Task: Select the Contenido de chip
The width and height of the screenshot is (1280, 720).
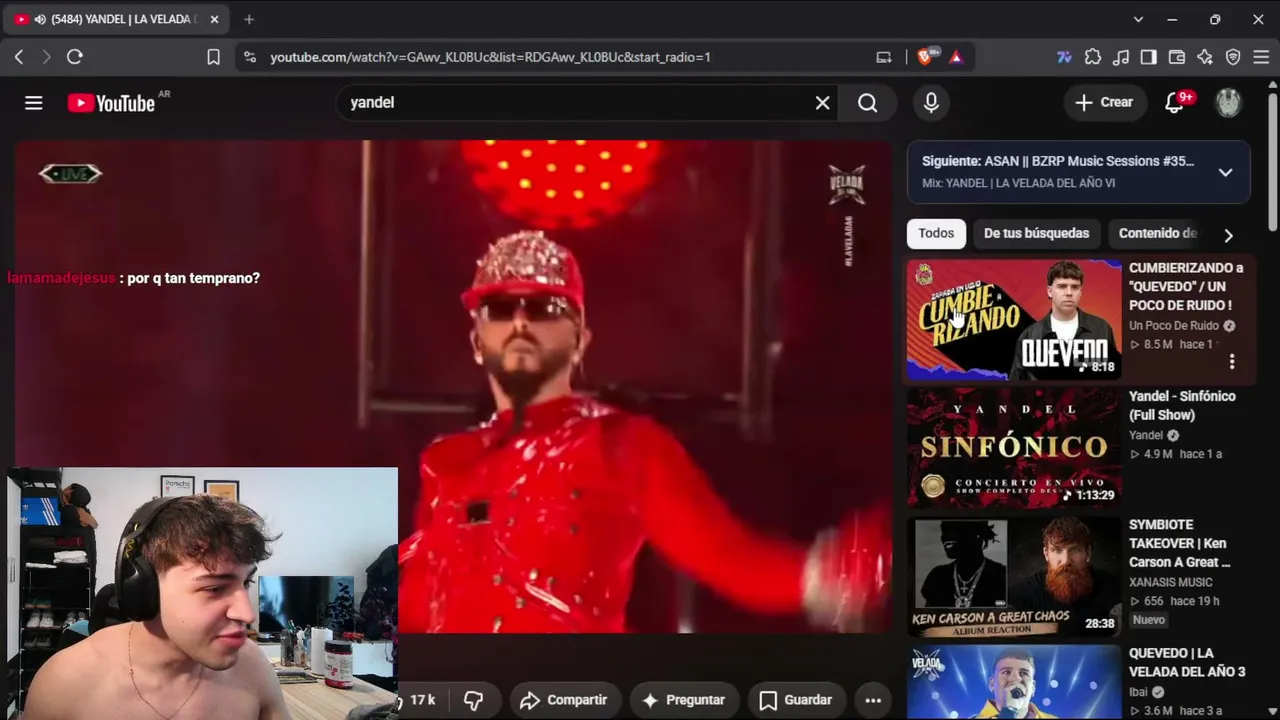Action: coord(1157,233)
